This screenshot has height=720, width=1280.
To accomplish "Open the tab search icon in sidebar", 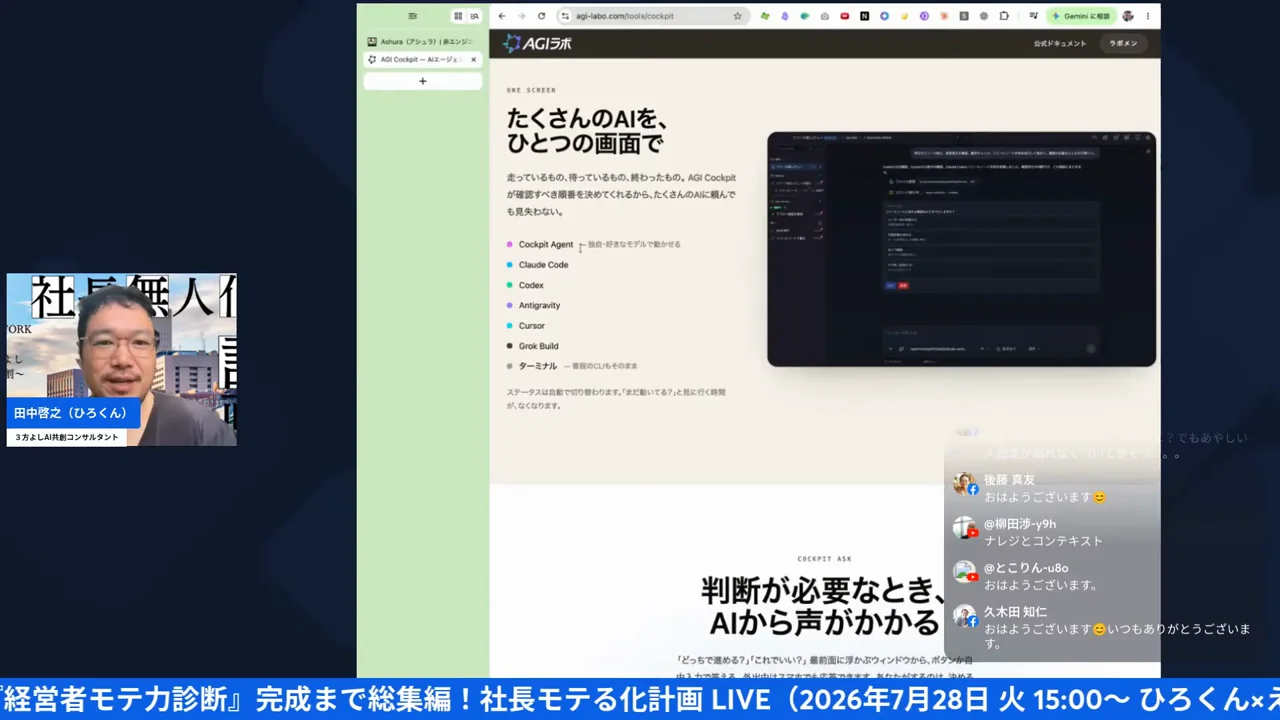I will click(474, 16).
